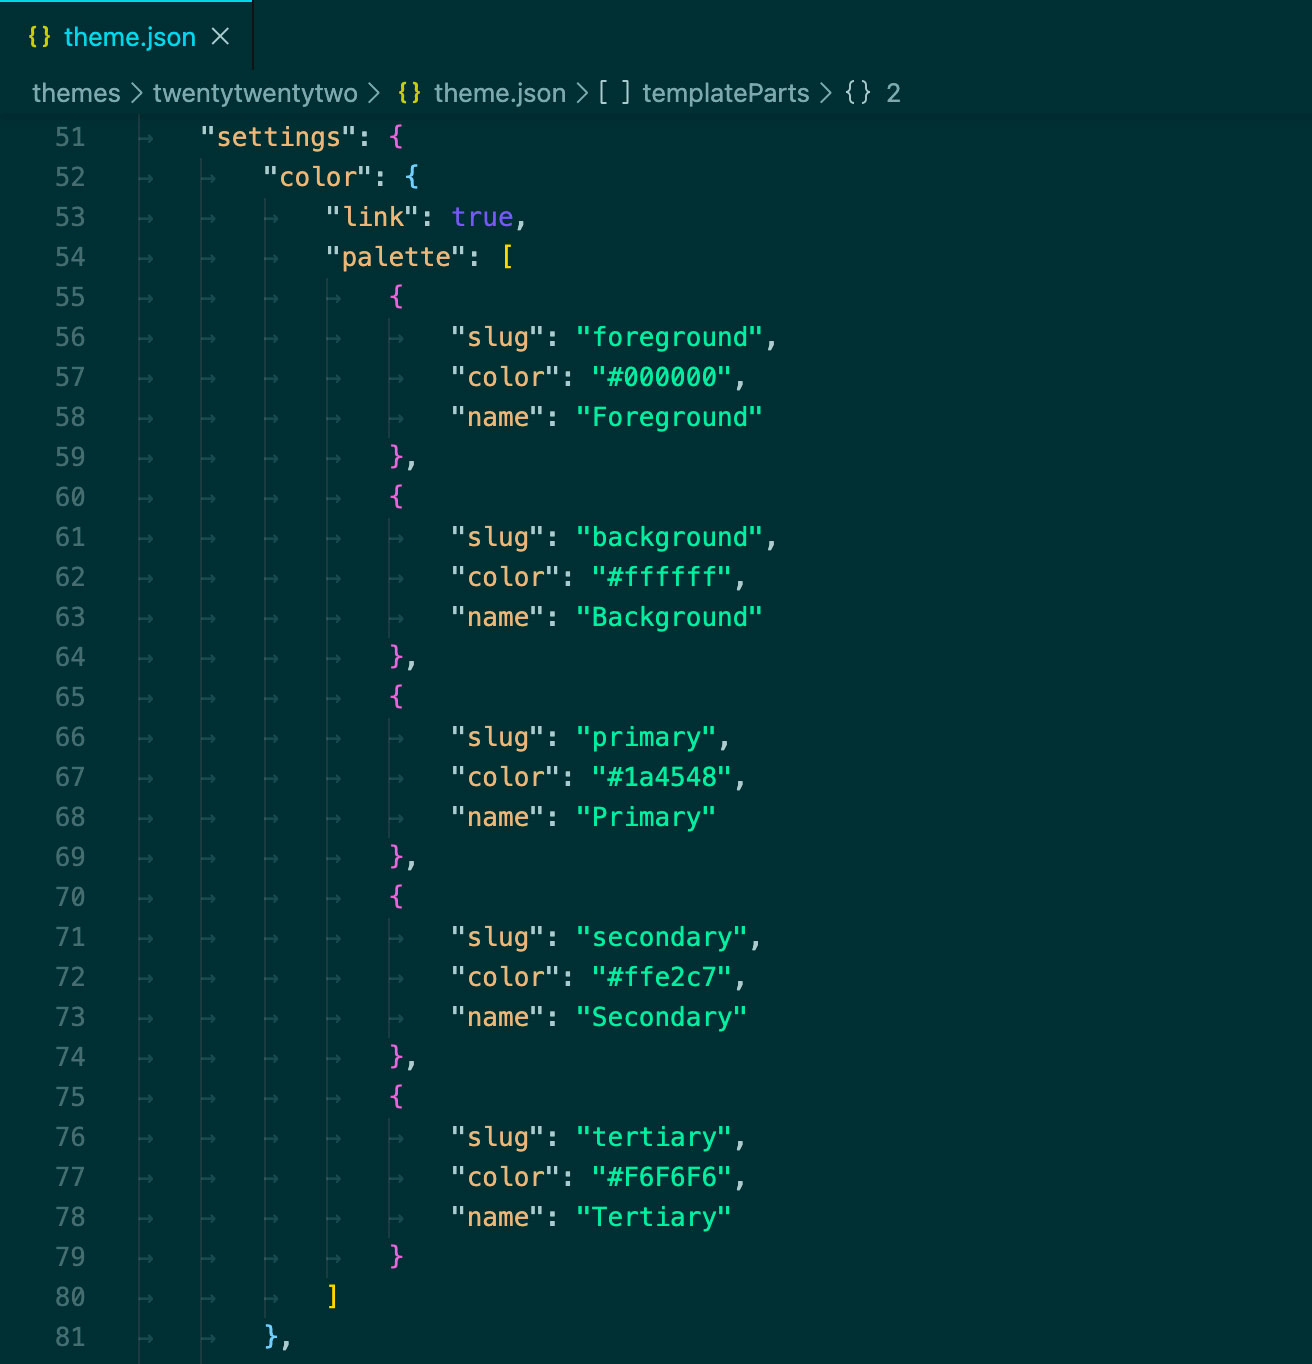
Task: Open the themes breadcrumb dropdown
Action: 76,93
